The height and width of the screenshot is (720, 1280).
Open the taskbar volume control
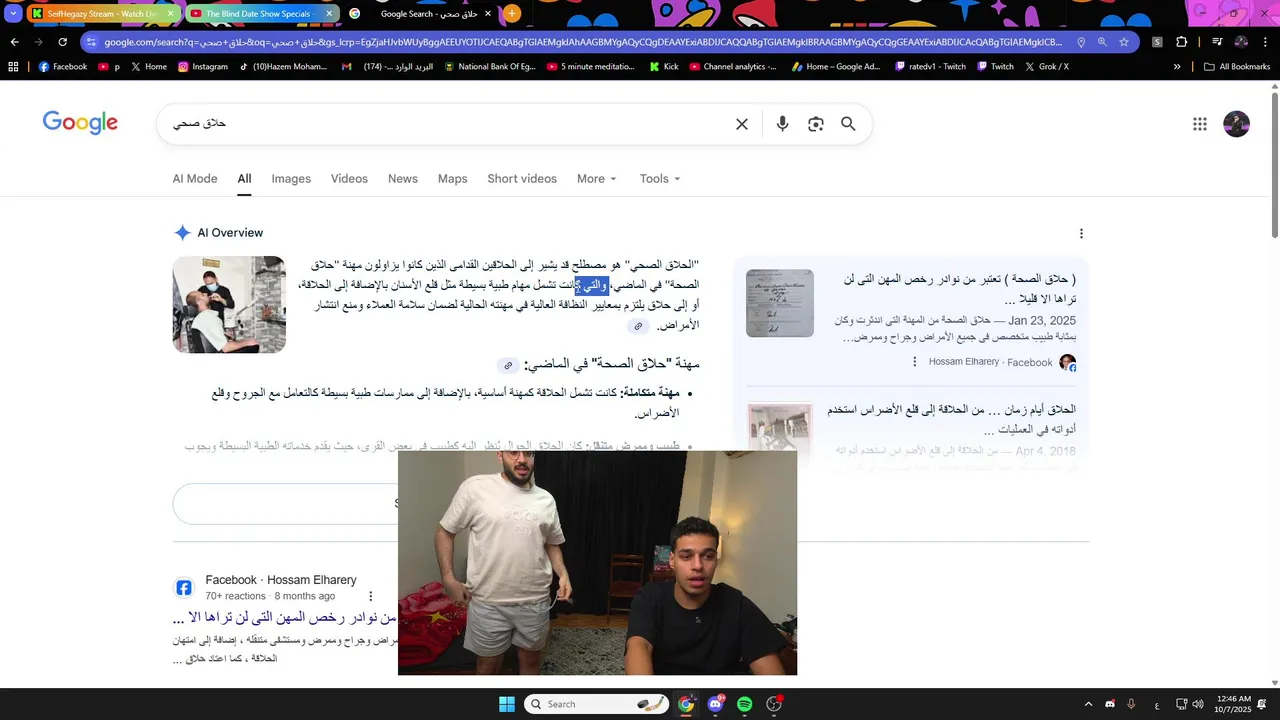(x=1198, y=704)
